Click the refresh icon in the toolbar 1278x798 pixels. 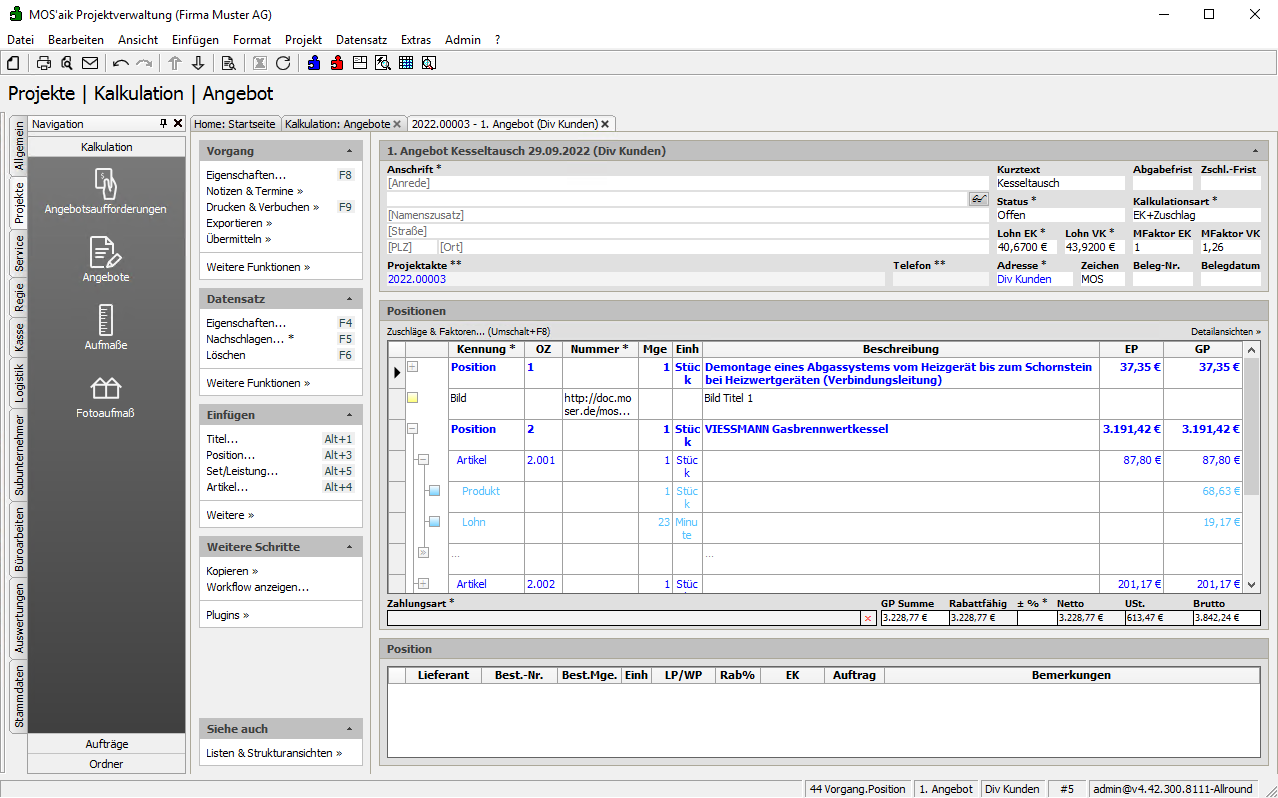[x=283, y=63]
